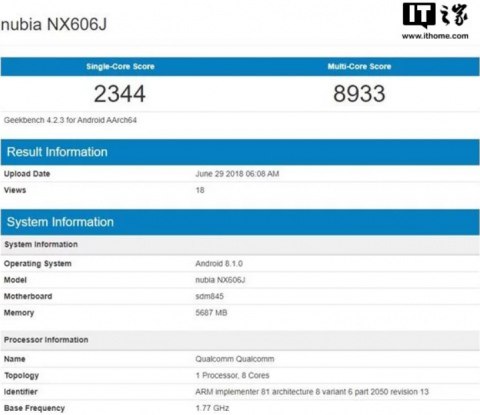Viewport: 480px width, 415px height.
Task: Click the 'Motherboard' row label
Action: [28, 296]
